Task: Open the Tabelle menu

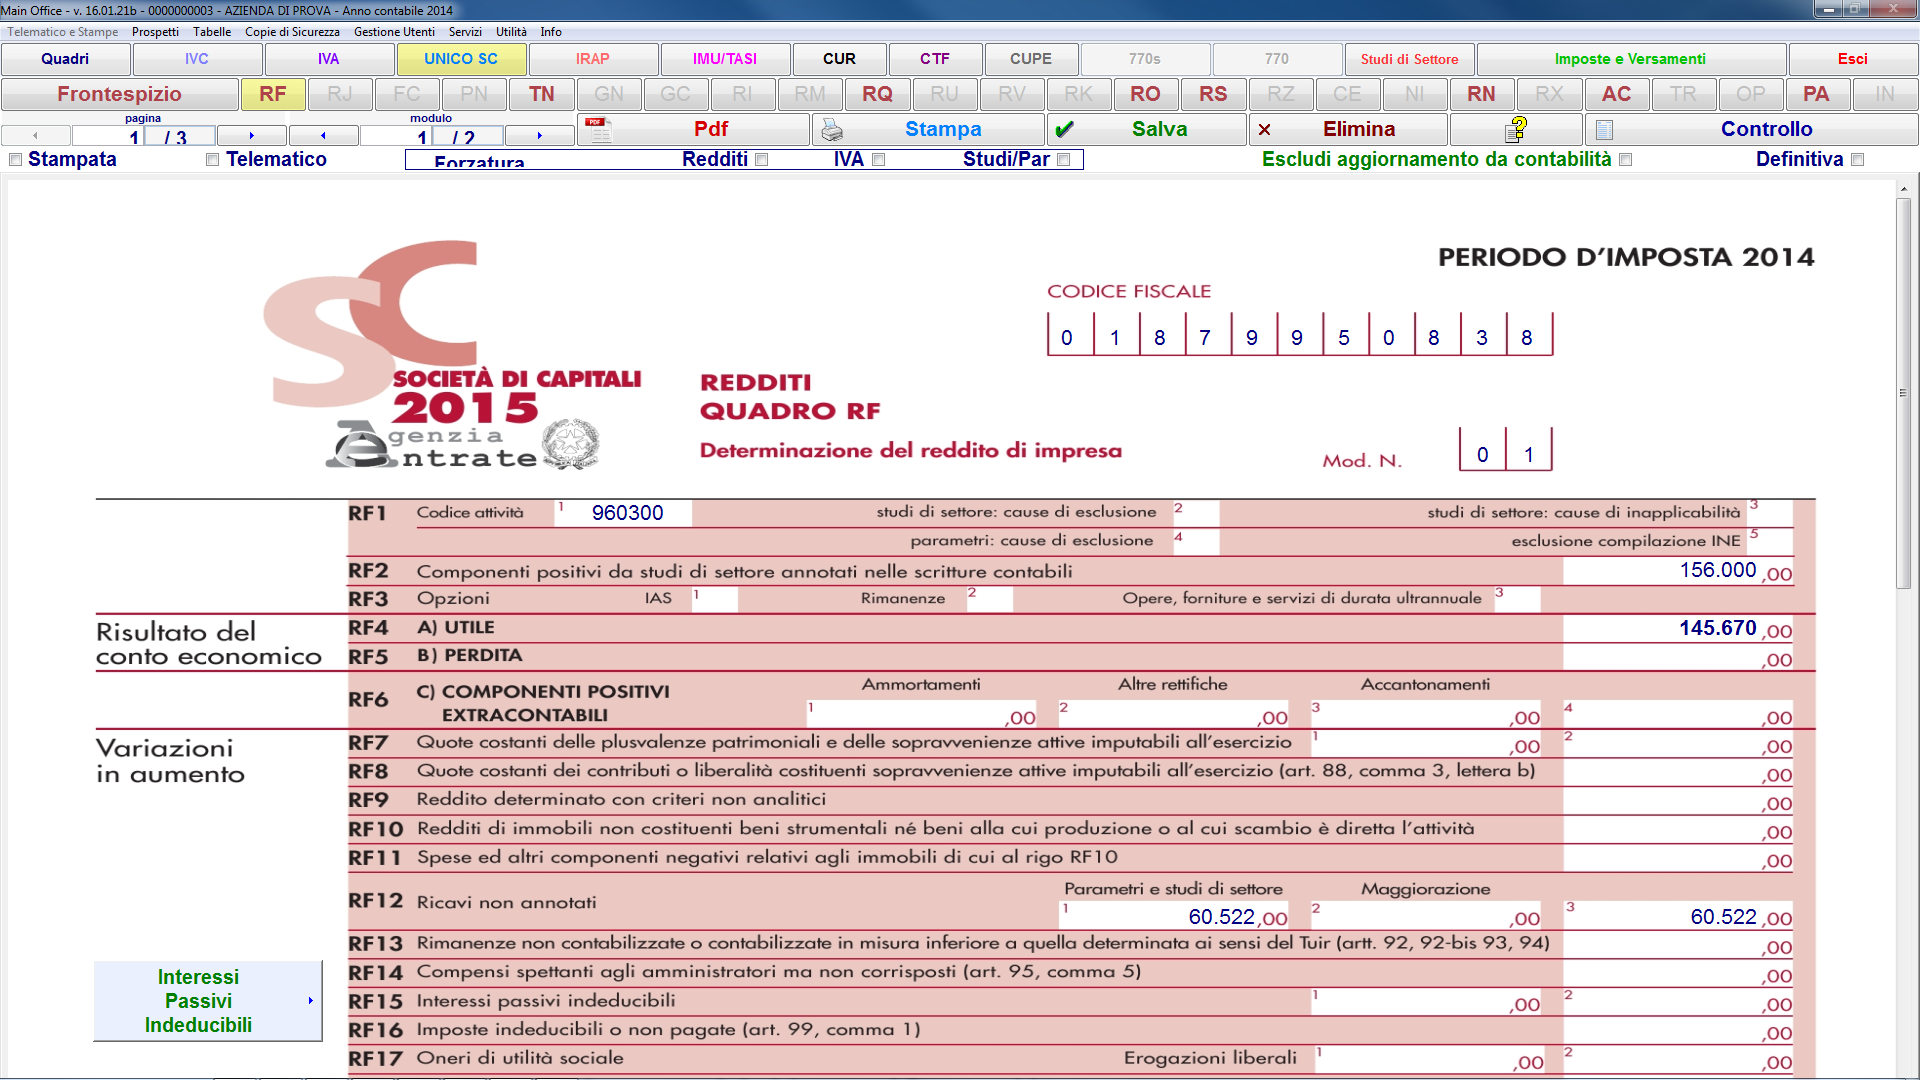Action: [x=212, y=32]
